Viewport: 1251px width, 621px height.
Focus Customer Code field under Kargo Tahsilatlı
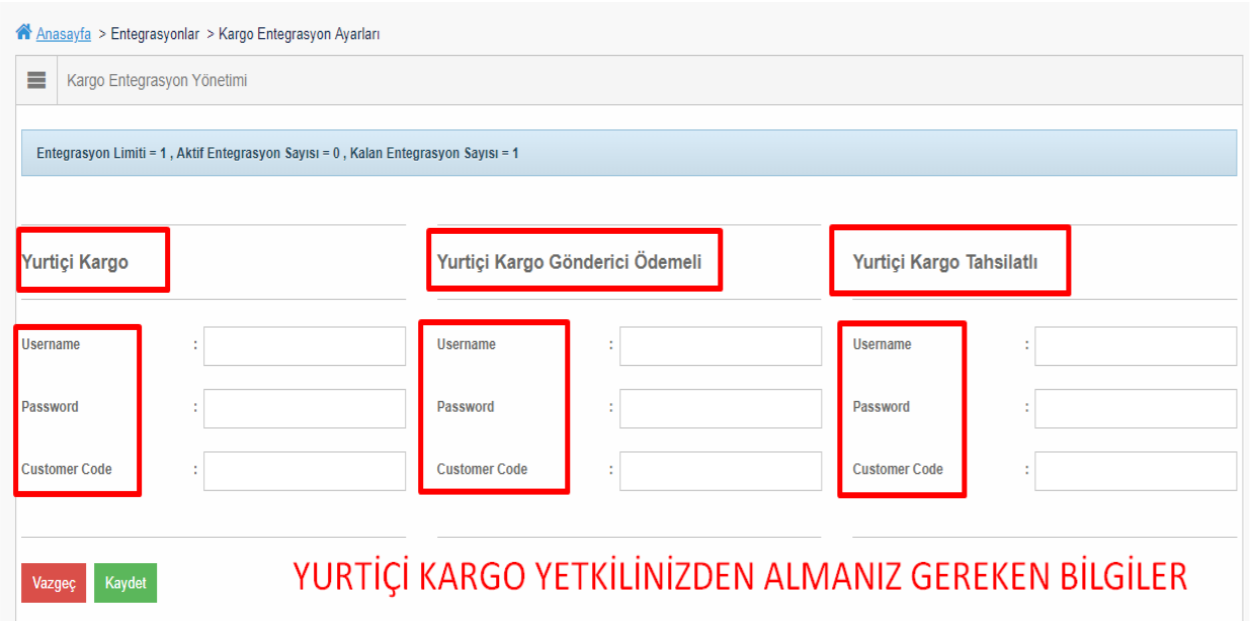(1136, 471)
